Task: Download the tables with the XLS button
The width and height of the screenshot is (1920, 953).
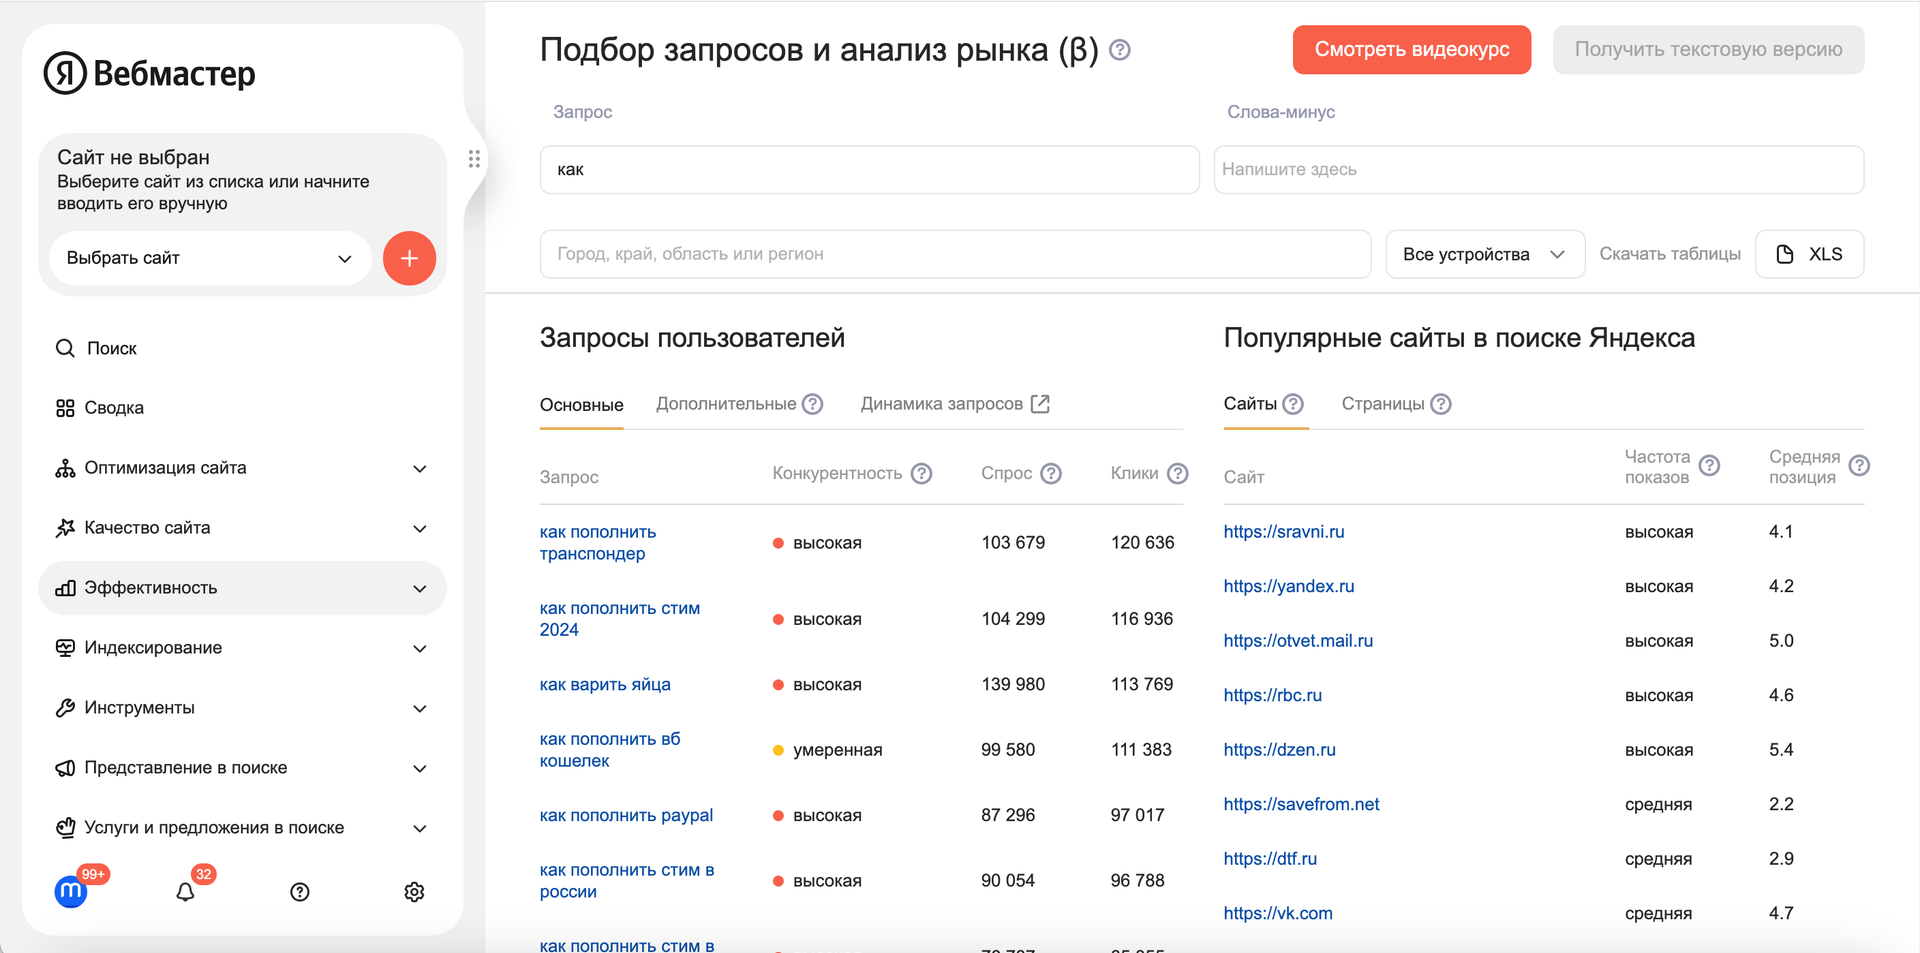Action: (1810, 254)
